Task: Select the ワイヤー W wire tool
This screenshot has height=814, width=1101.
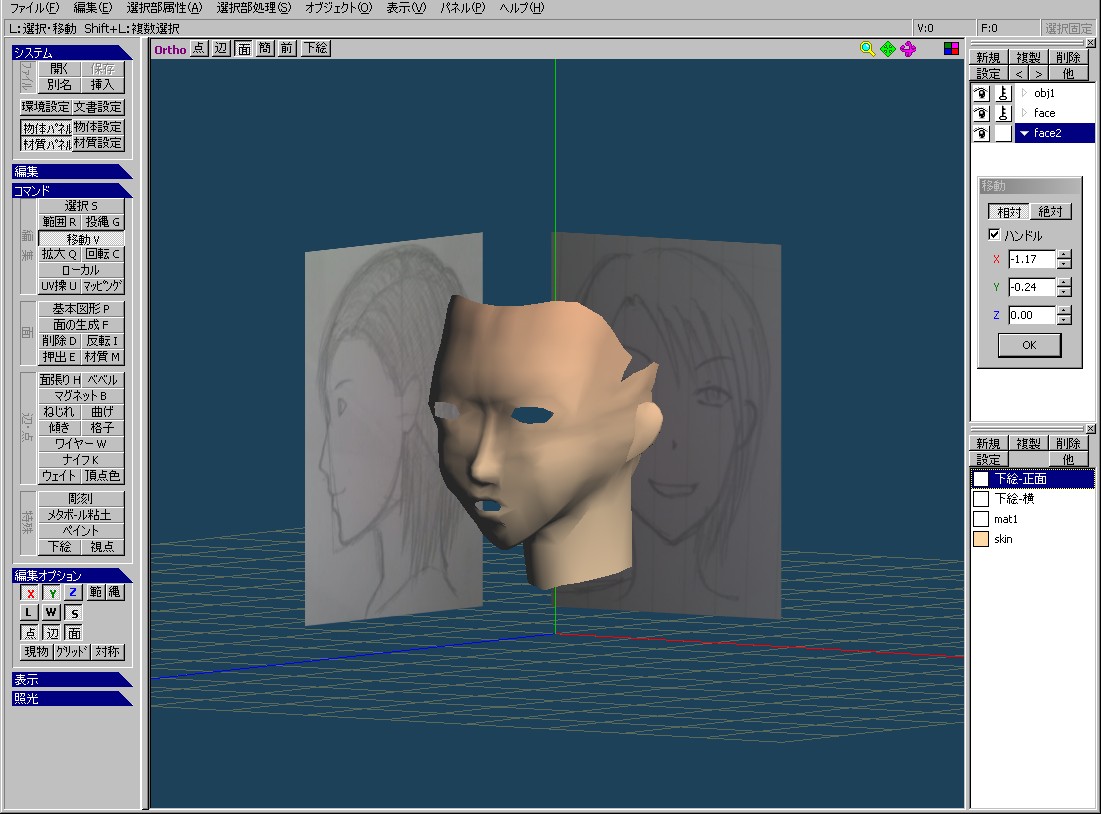Action: pos(81,443)
